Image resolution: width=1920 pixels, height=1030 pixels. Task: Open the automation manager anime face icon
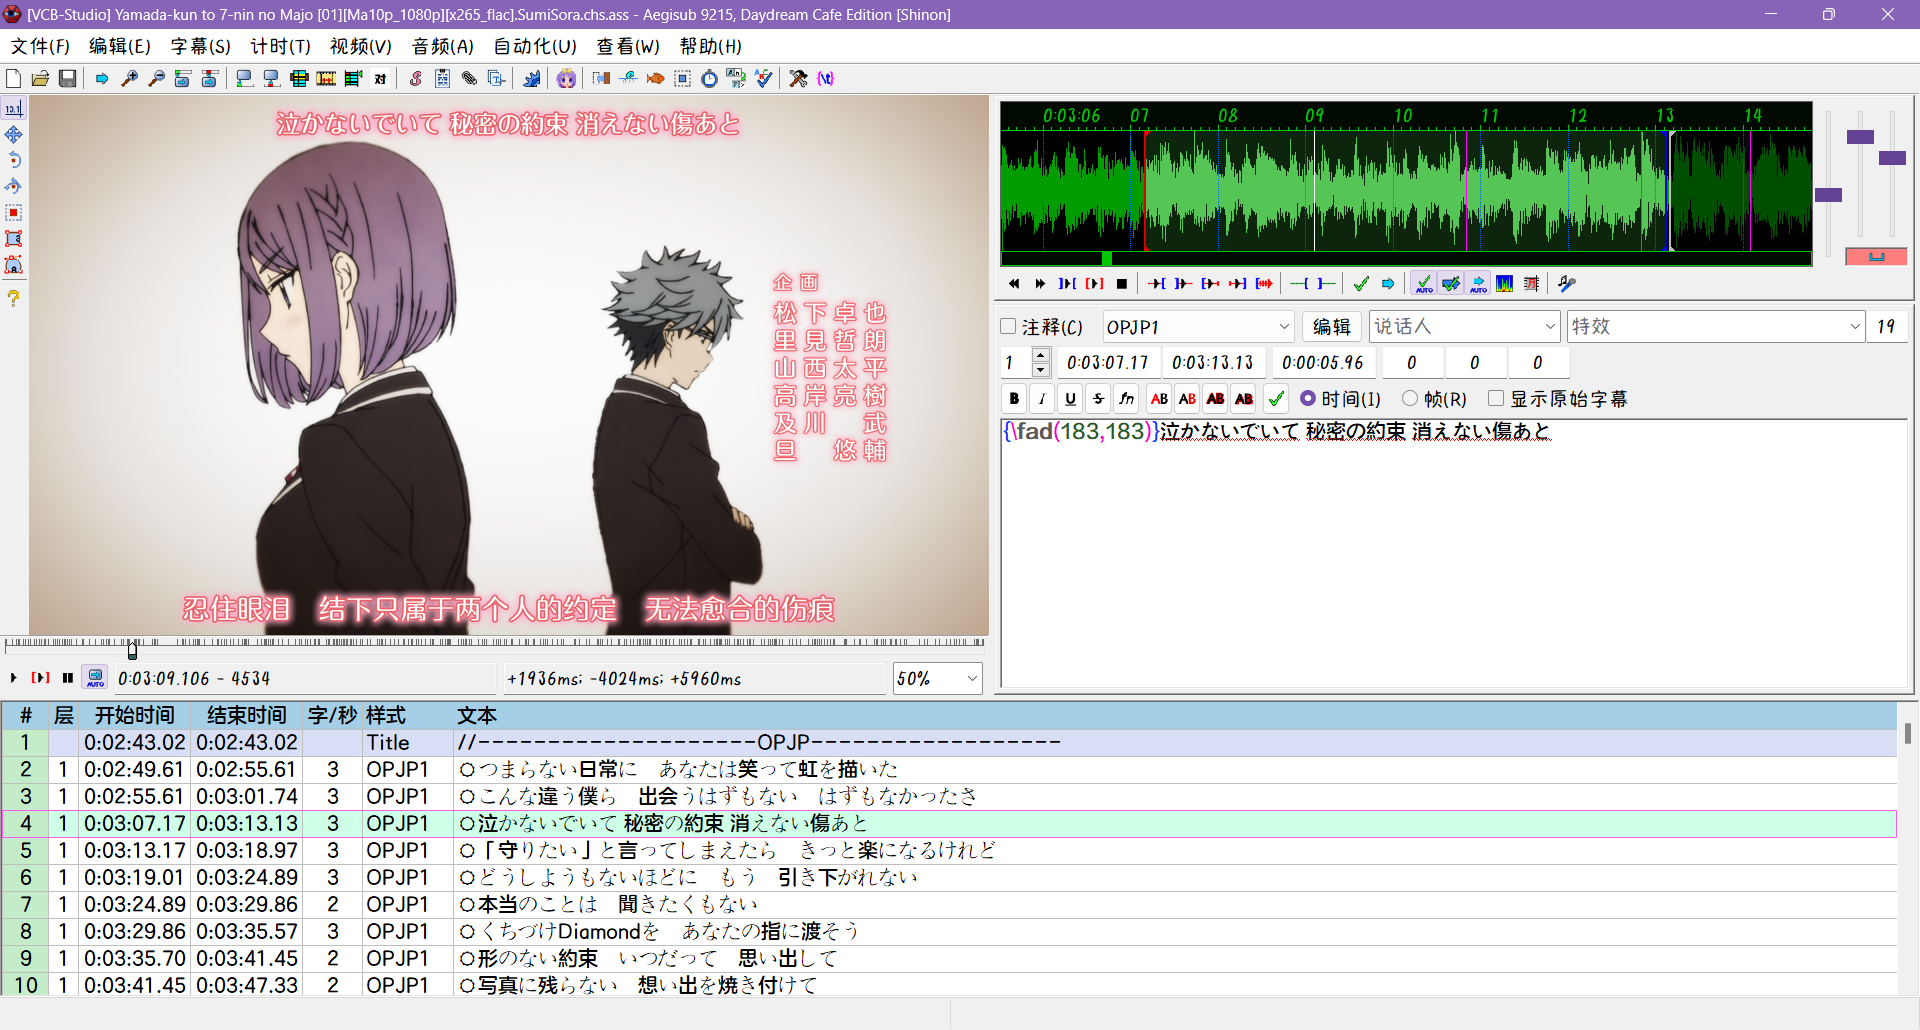(567, 79)
